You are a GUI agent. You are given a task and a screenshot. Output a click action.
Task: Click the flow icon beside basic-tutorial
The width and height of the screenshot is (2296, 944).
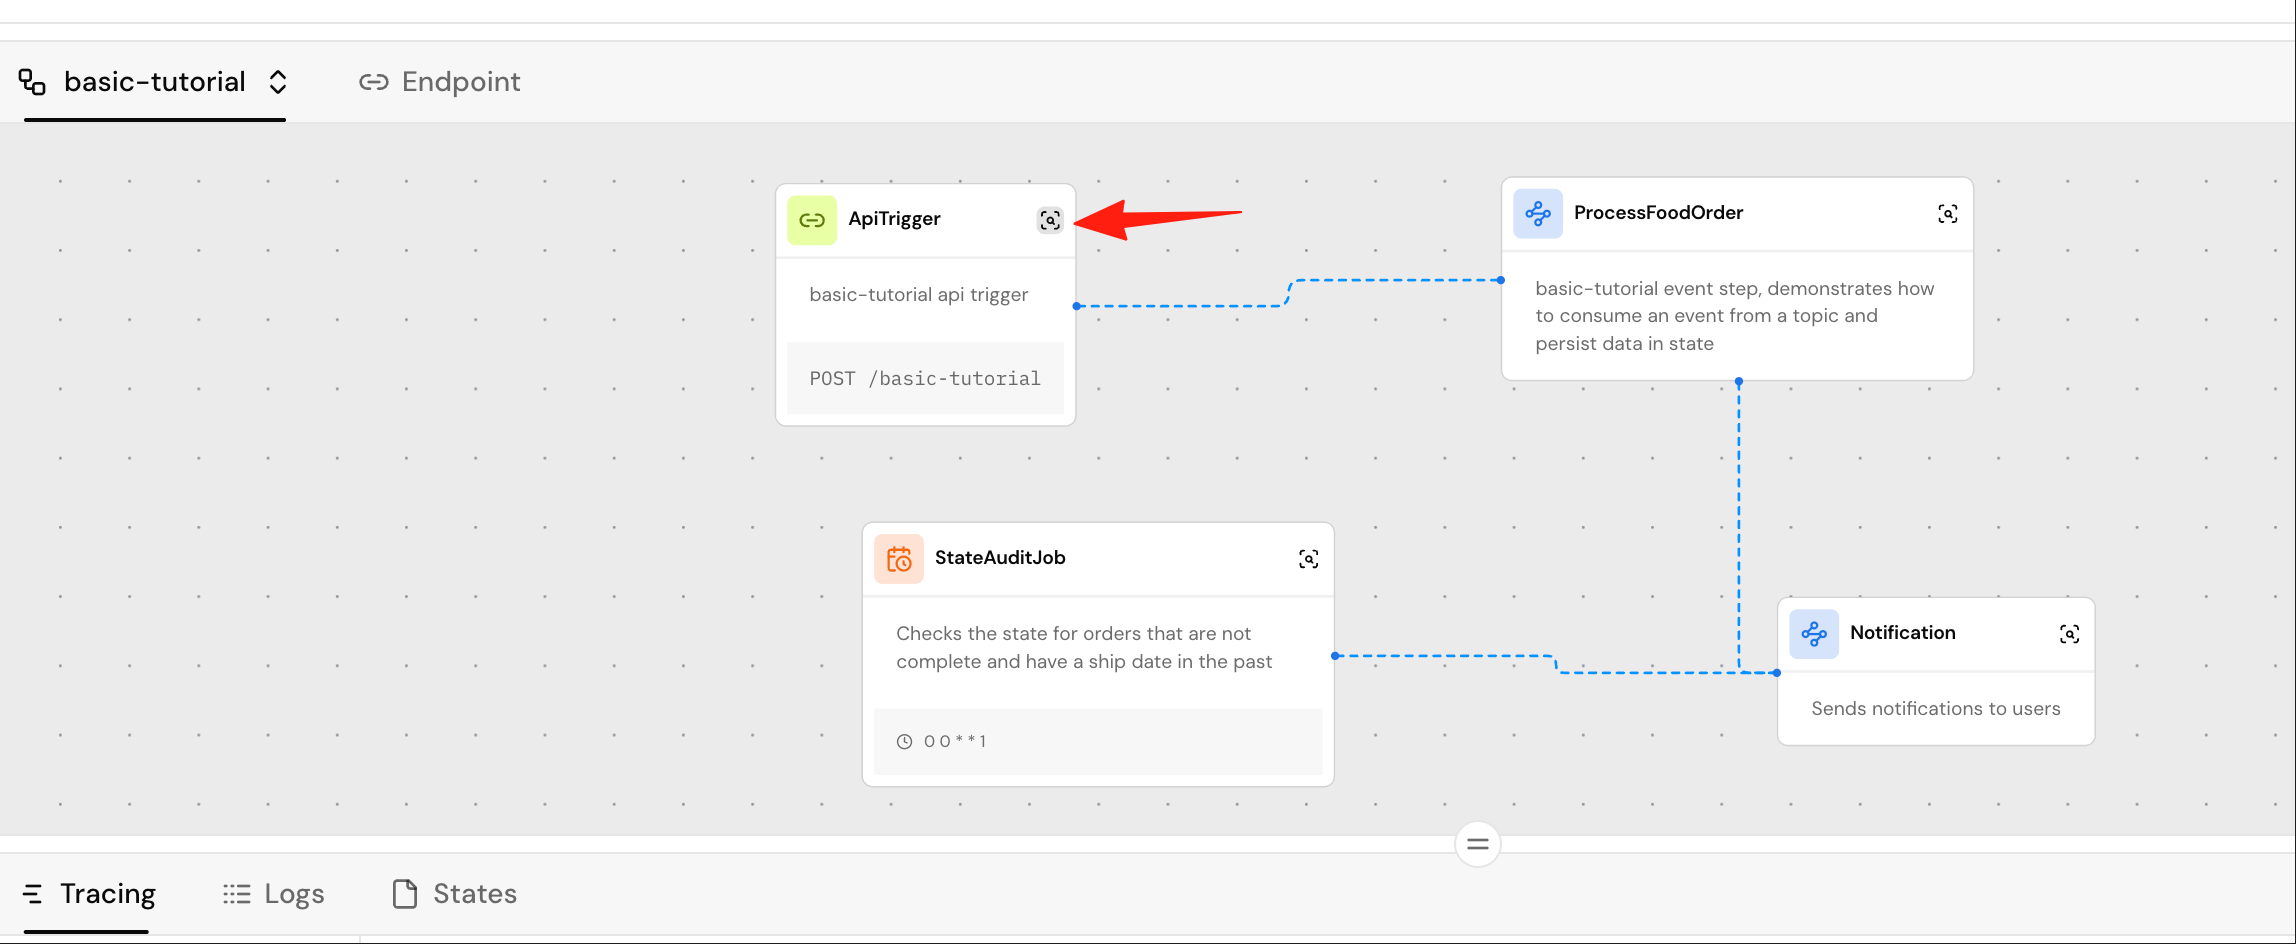tap(32, 82)
